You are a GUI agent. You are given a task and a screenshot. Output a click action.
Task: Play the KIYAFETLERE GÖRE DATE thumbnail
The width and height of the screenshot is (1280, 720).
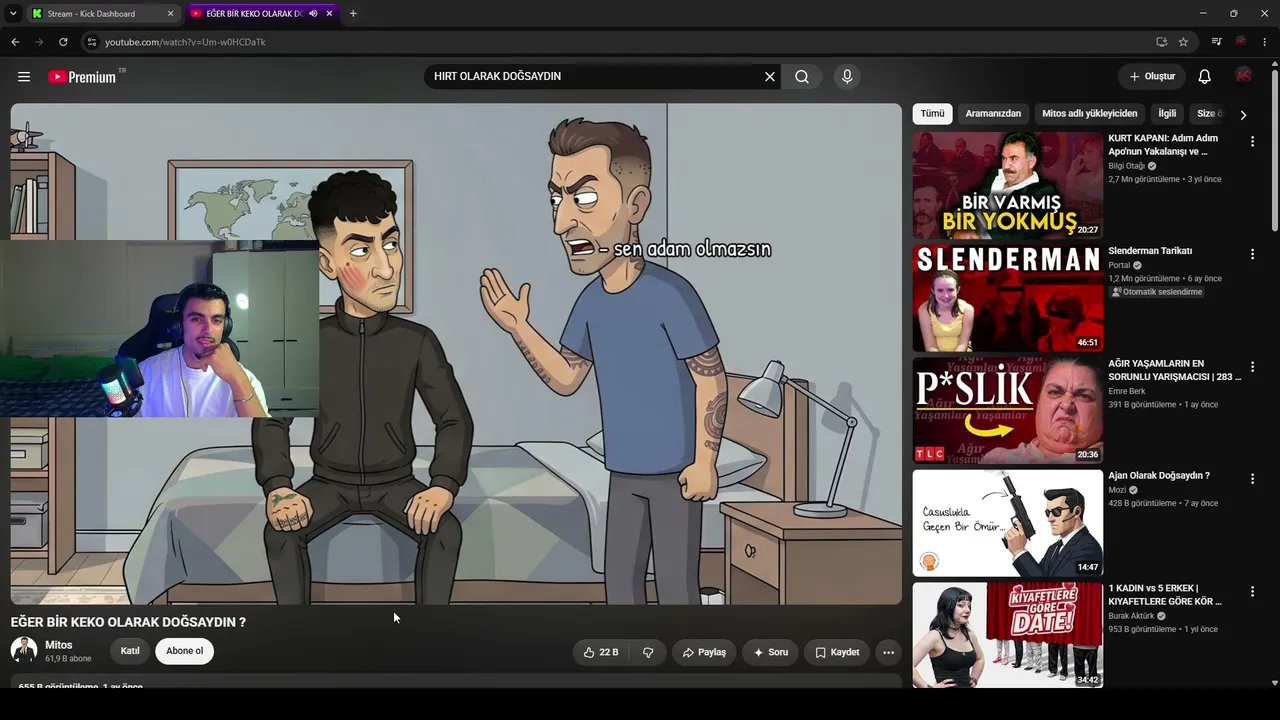pos(1008,635)
